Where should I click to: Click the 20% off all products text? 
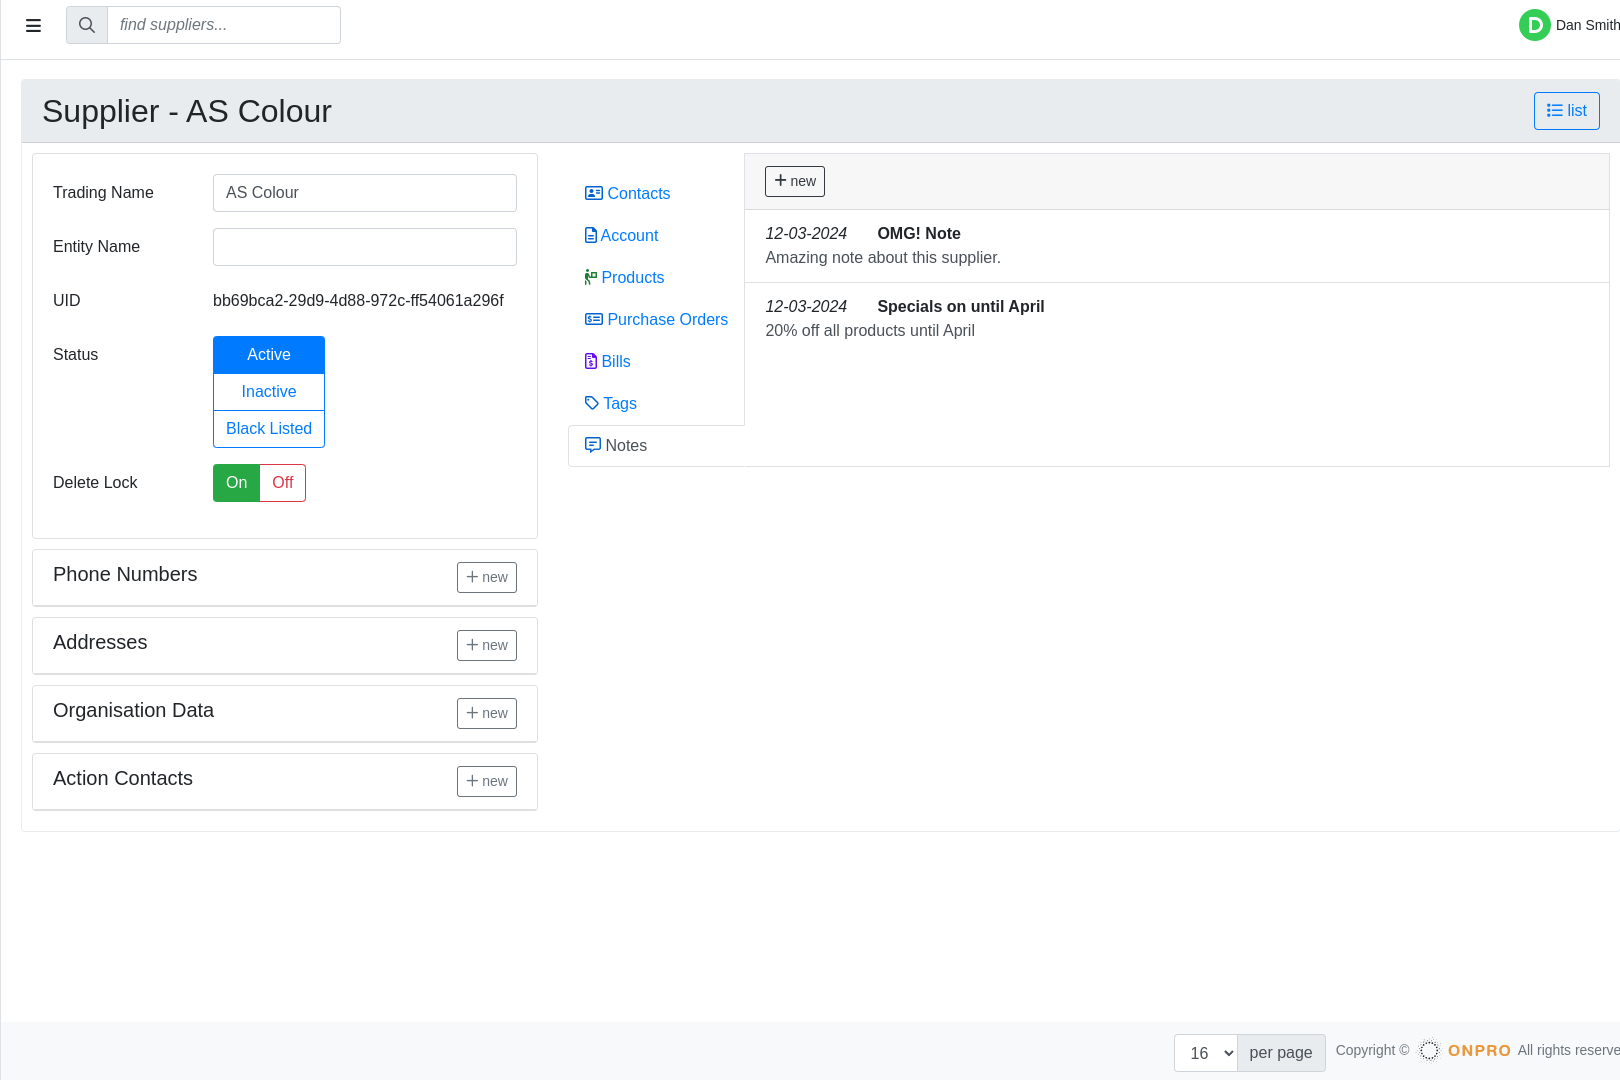click(870, 331)
